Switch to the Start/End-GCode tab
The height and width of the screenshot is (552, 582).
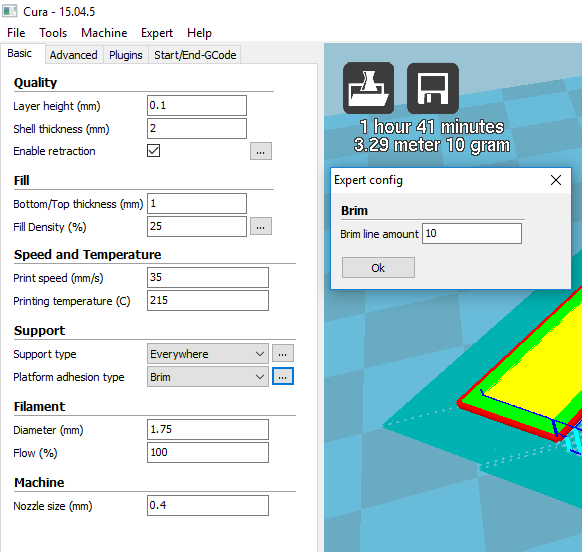[x=195, y=55]
